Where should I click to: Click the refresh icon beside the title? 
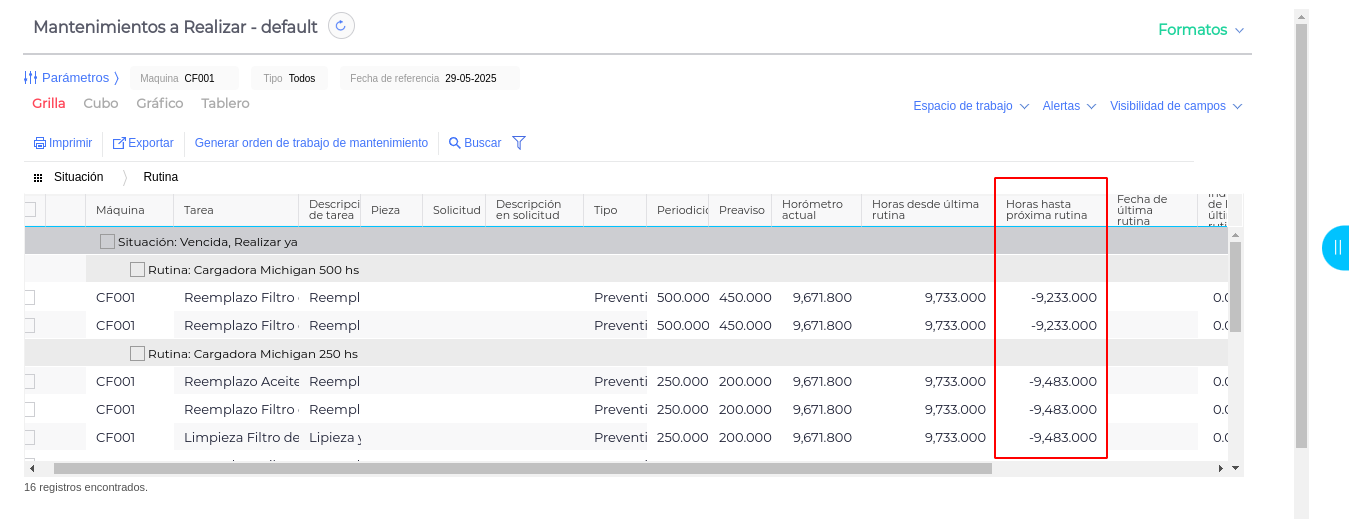coord(341,26)
